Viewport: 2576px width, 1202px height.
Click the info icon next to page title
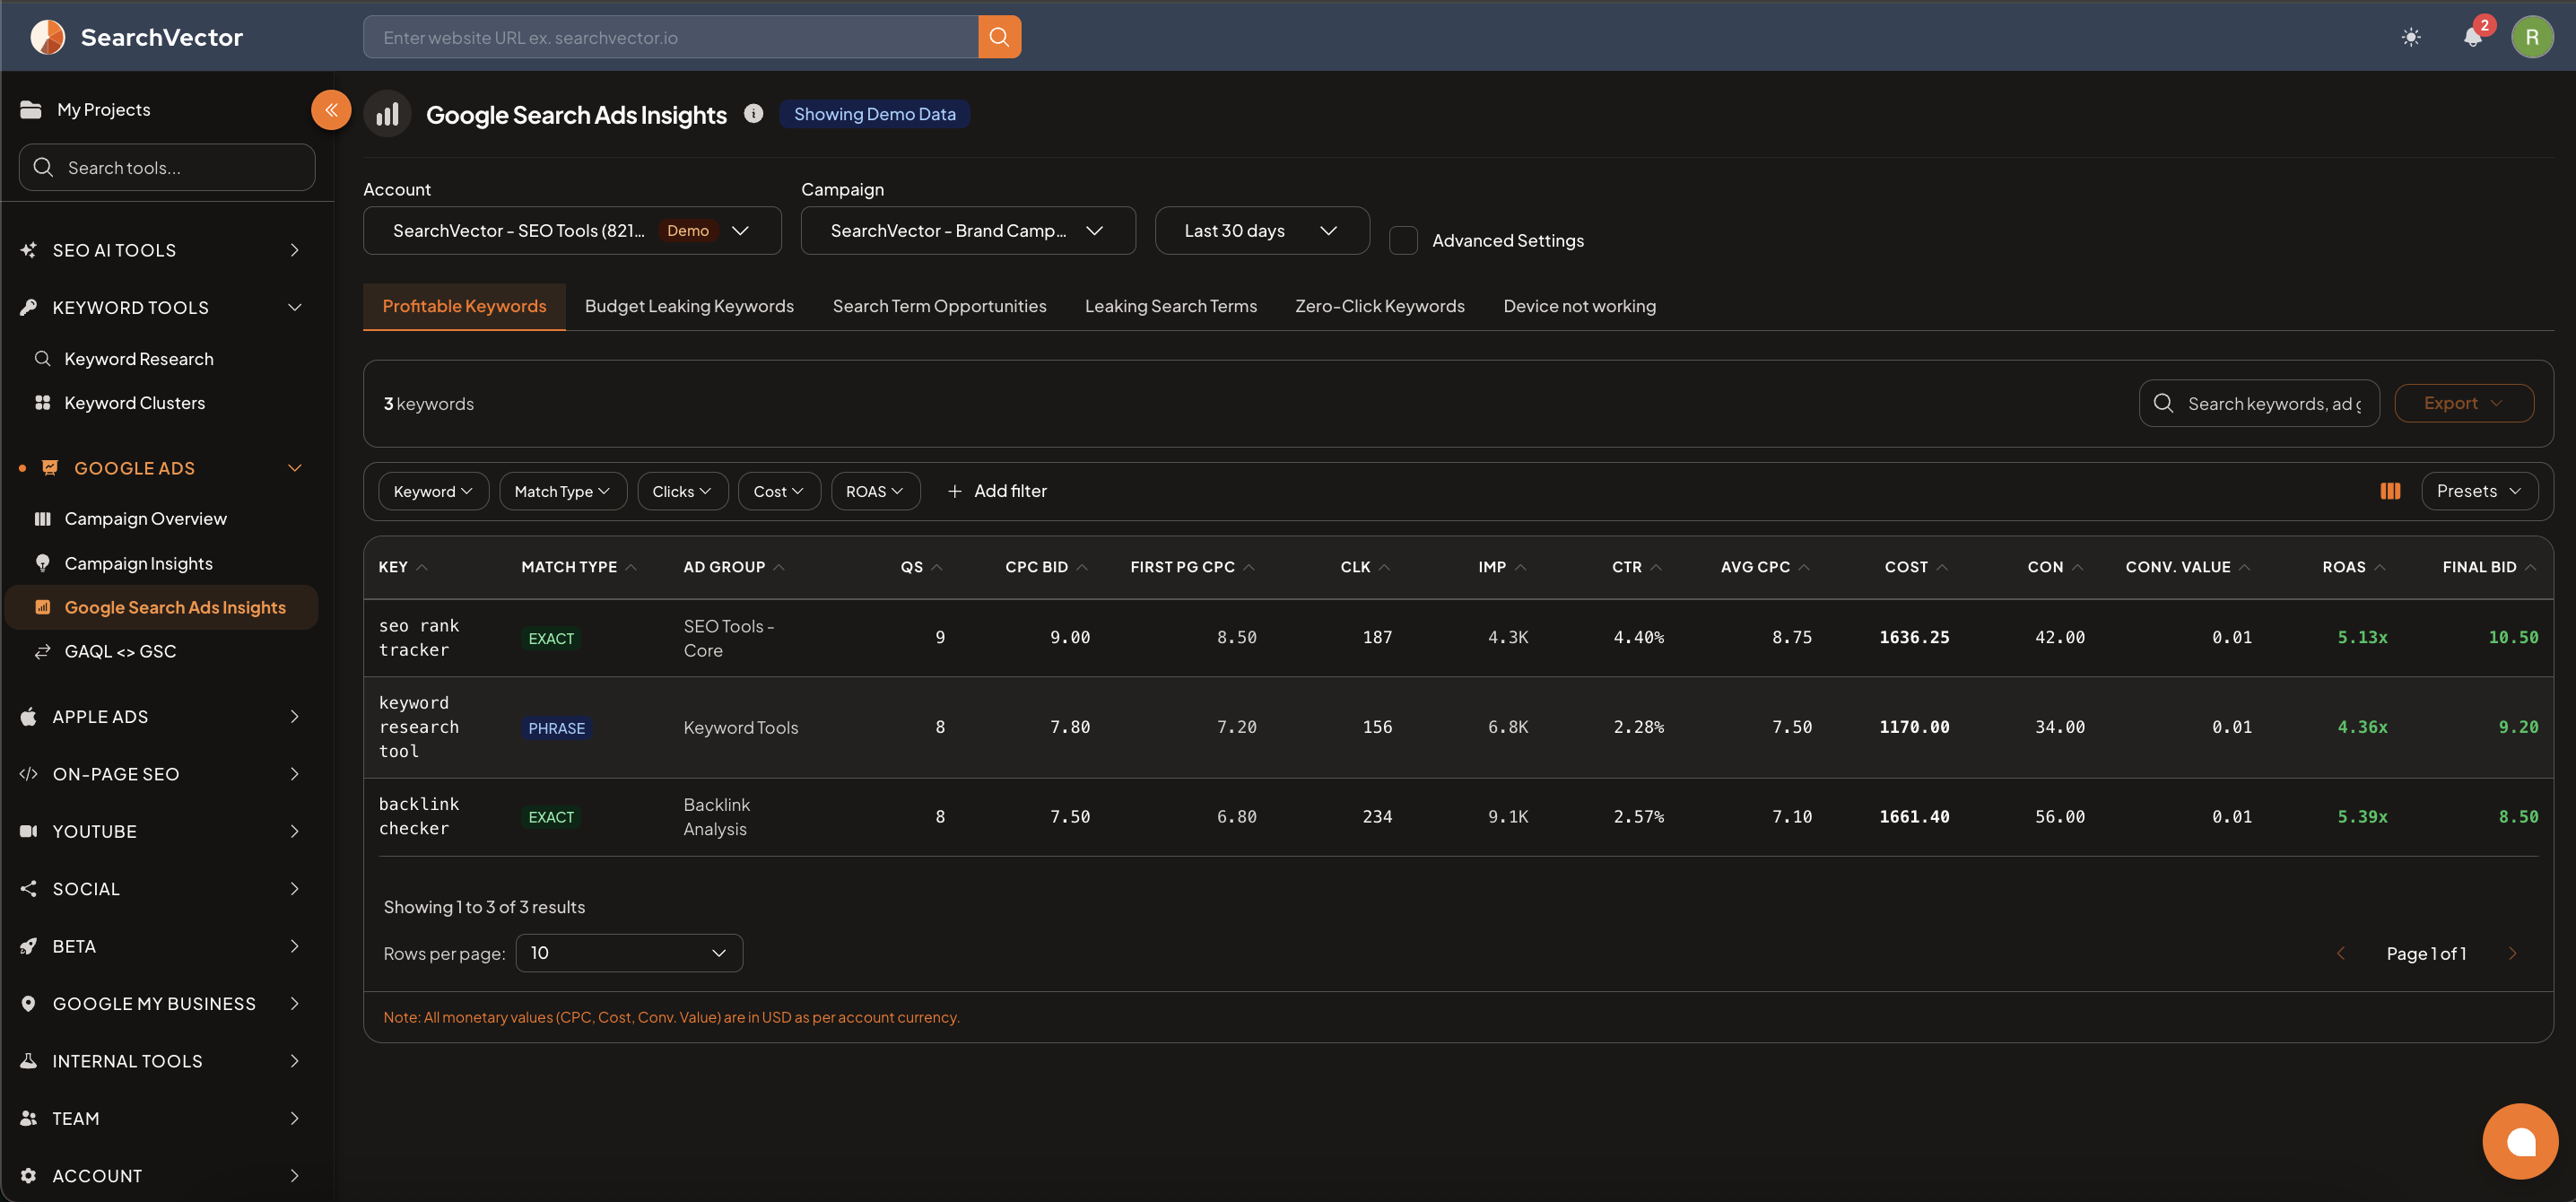[753, 114]
